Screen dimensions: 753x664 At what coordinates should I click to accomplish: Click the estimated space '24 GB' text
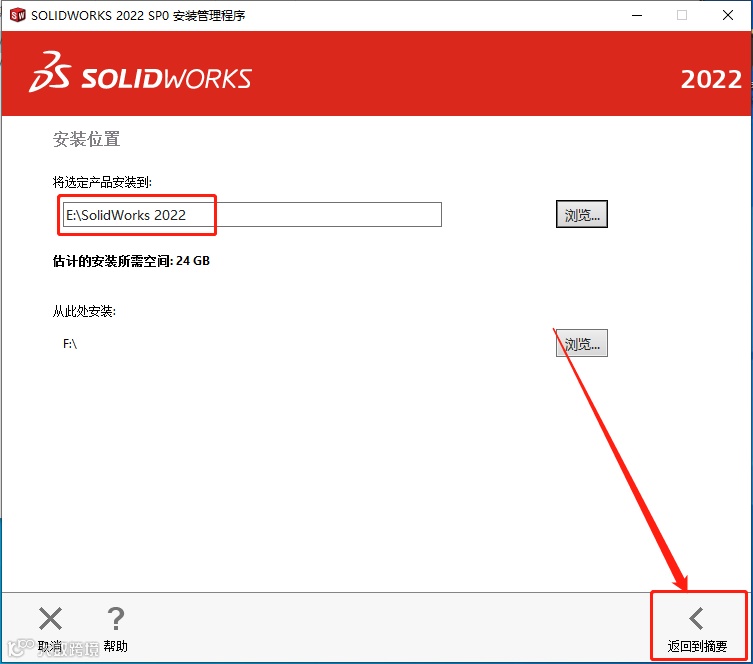193,261
